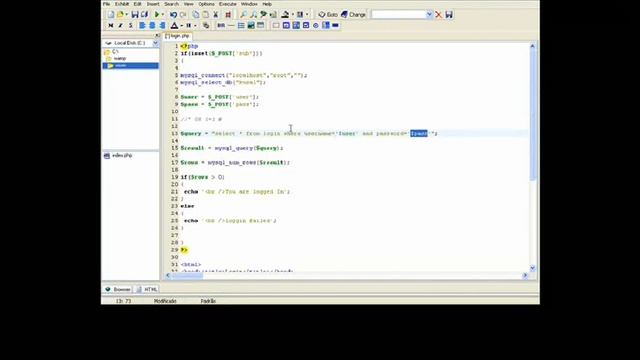Click the red X icon beside combo box
The width and height of the screenshot is (640, 360).
click(438, 15)
